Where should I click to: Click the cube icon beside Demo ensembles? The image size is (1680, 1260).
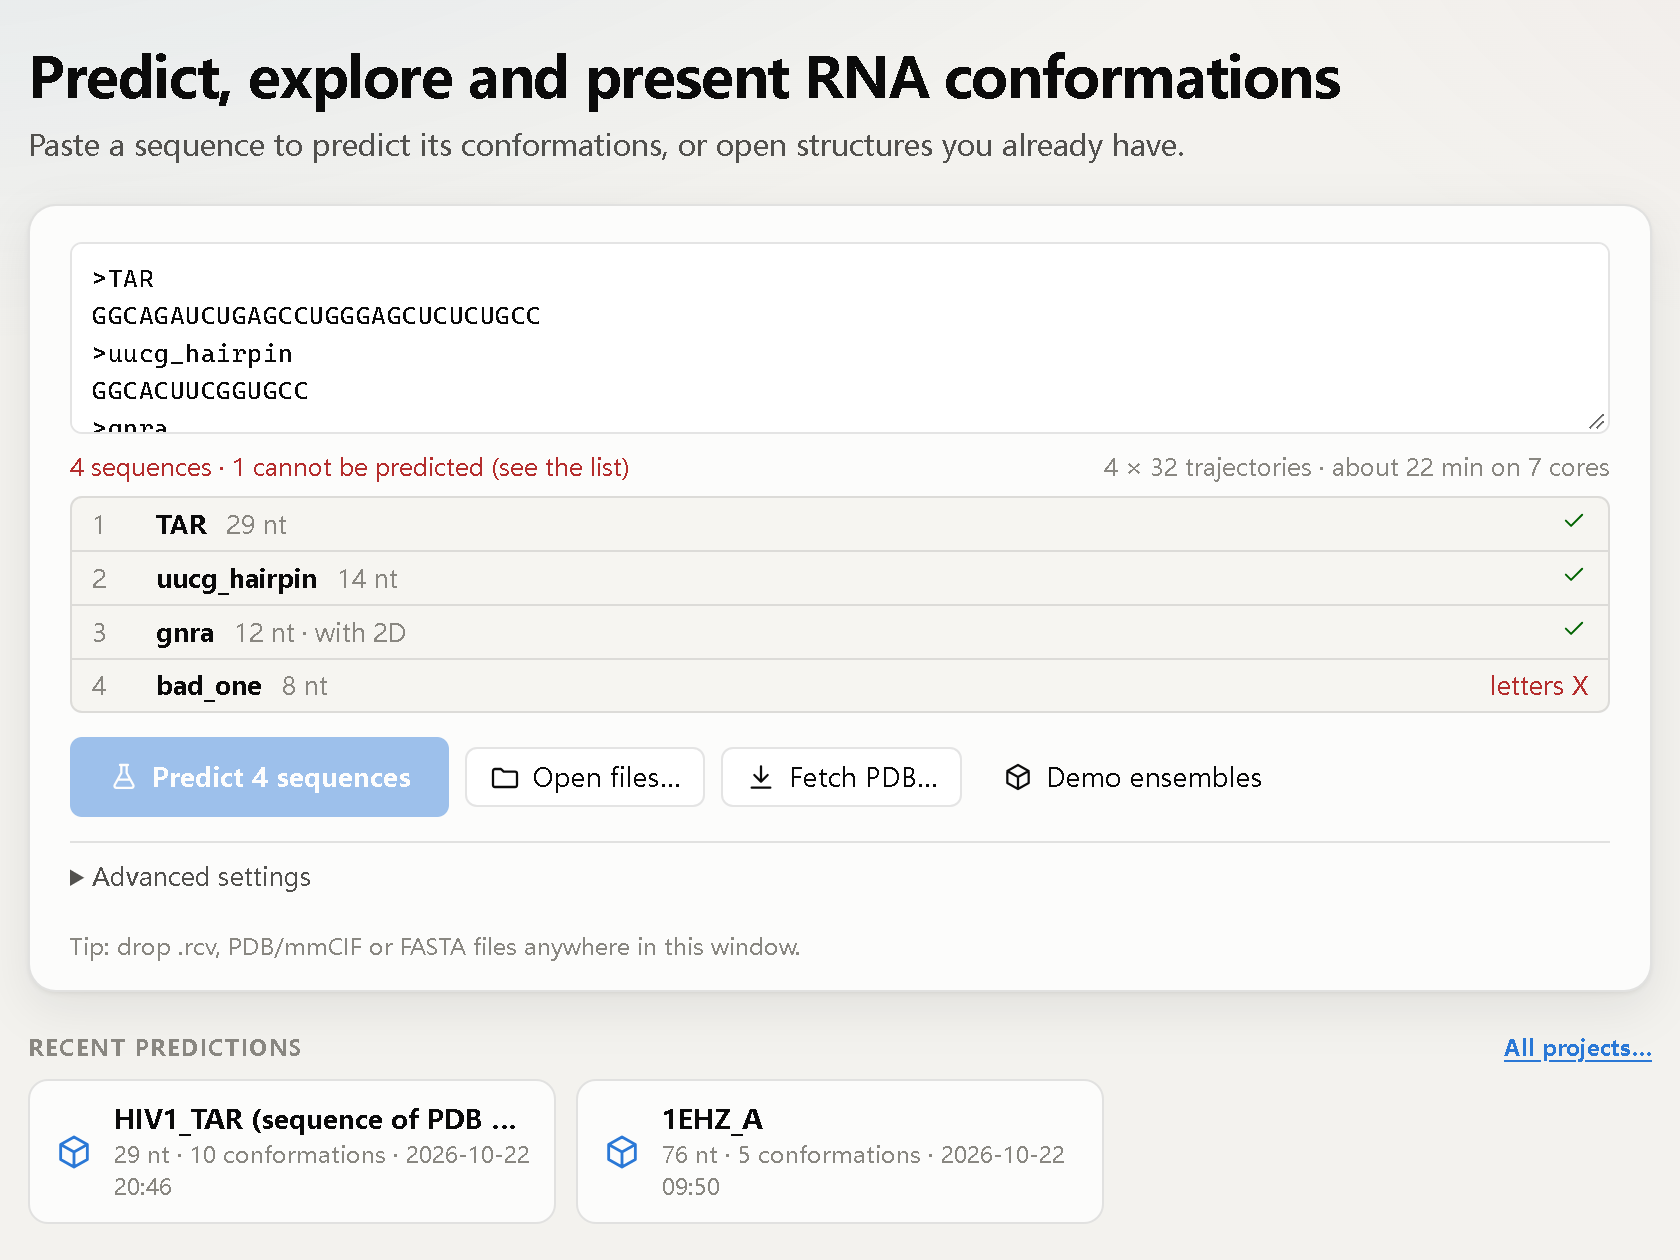(x=1018, y=777)
